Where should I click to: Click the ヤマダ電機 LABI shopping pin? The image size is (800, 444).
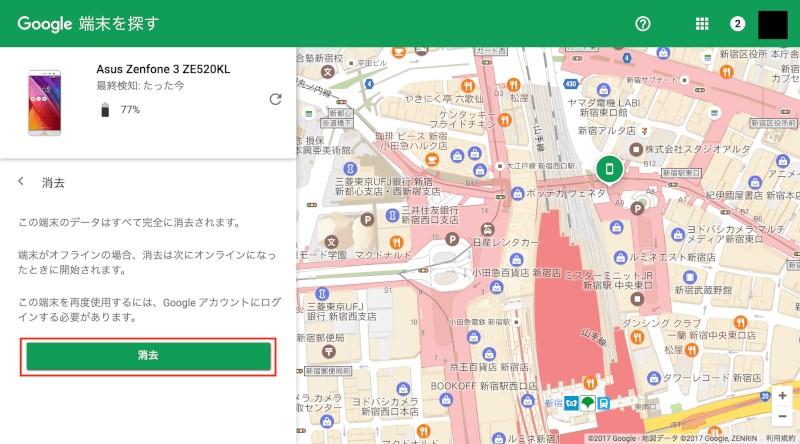[x=604, y=90]
